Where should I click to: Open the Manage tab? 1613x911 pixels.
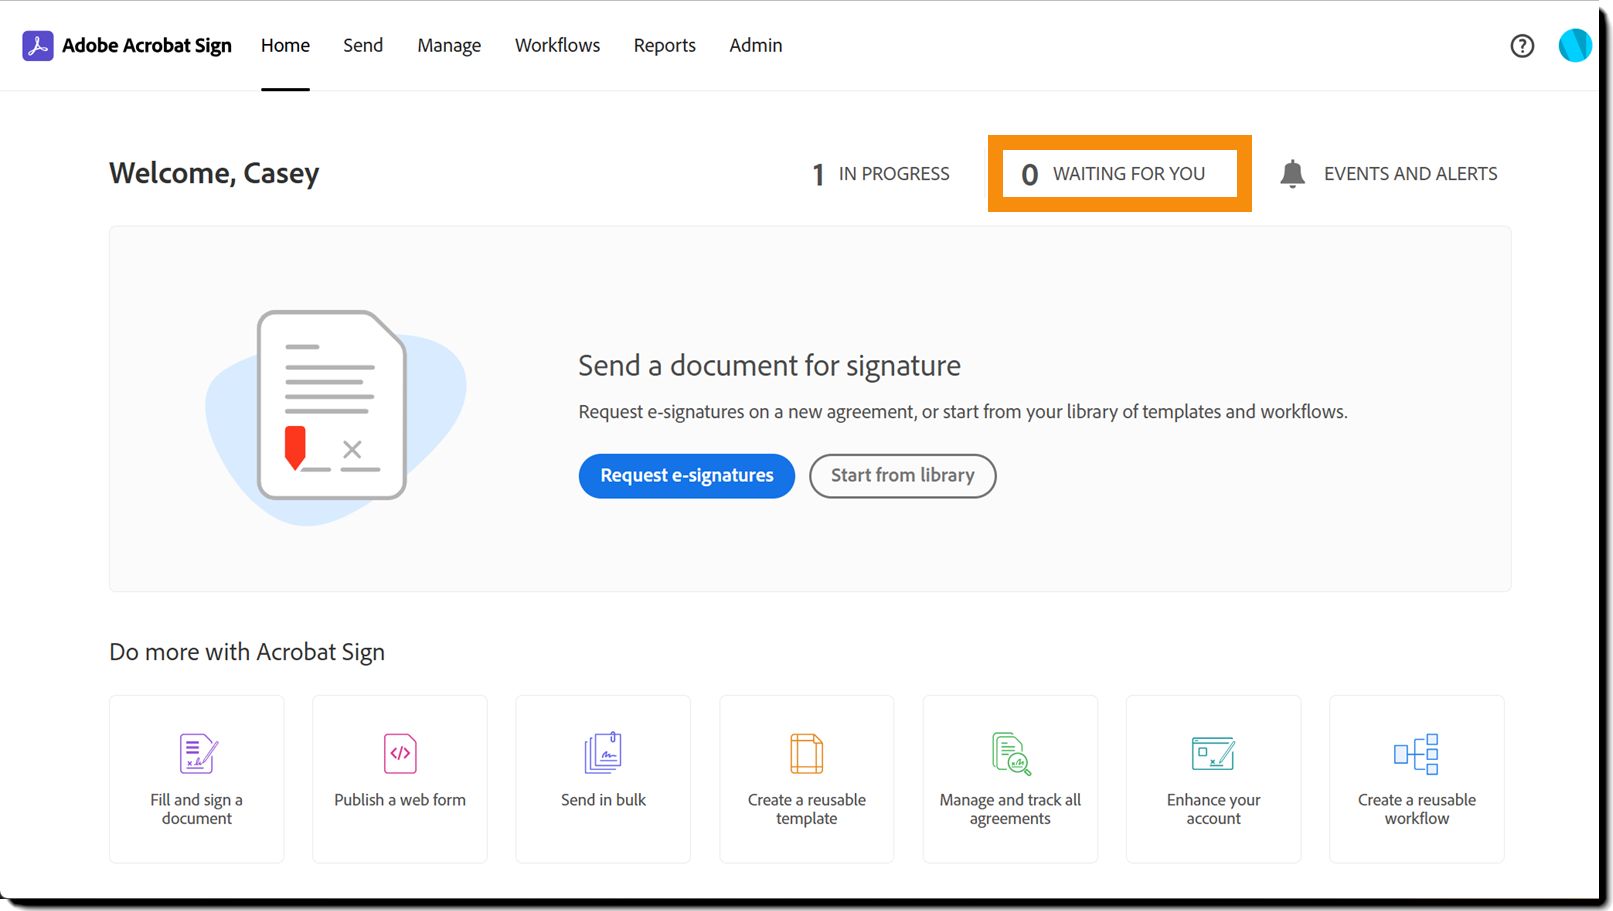pyautogui.click(x=449, y=46)
